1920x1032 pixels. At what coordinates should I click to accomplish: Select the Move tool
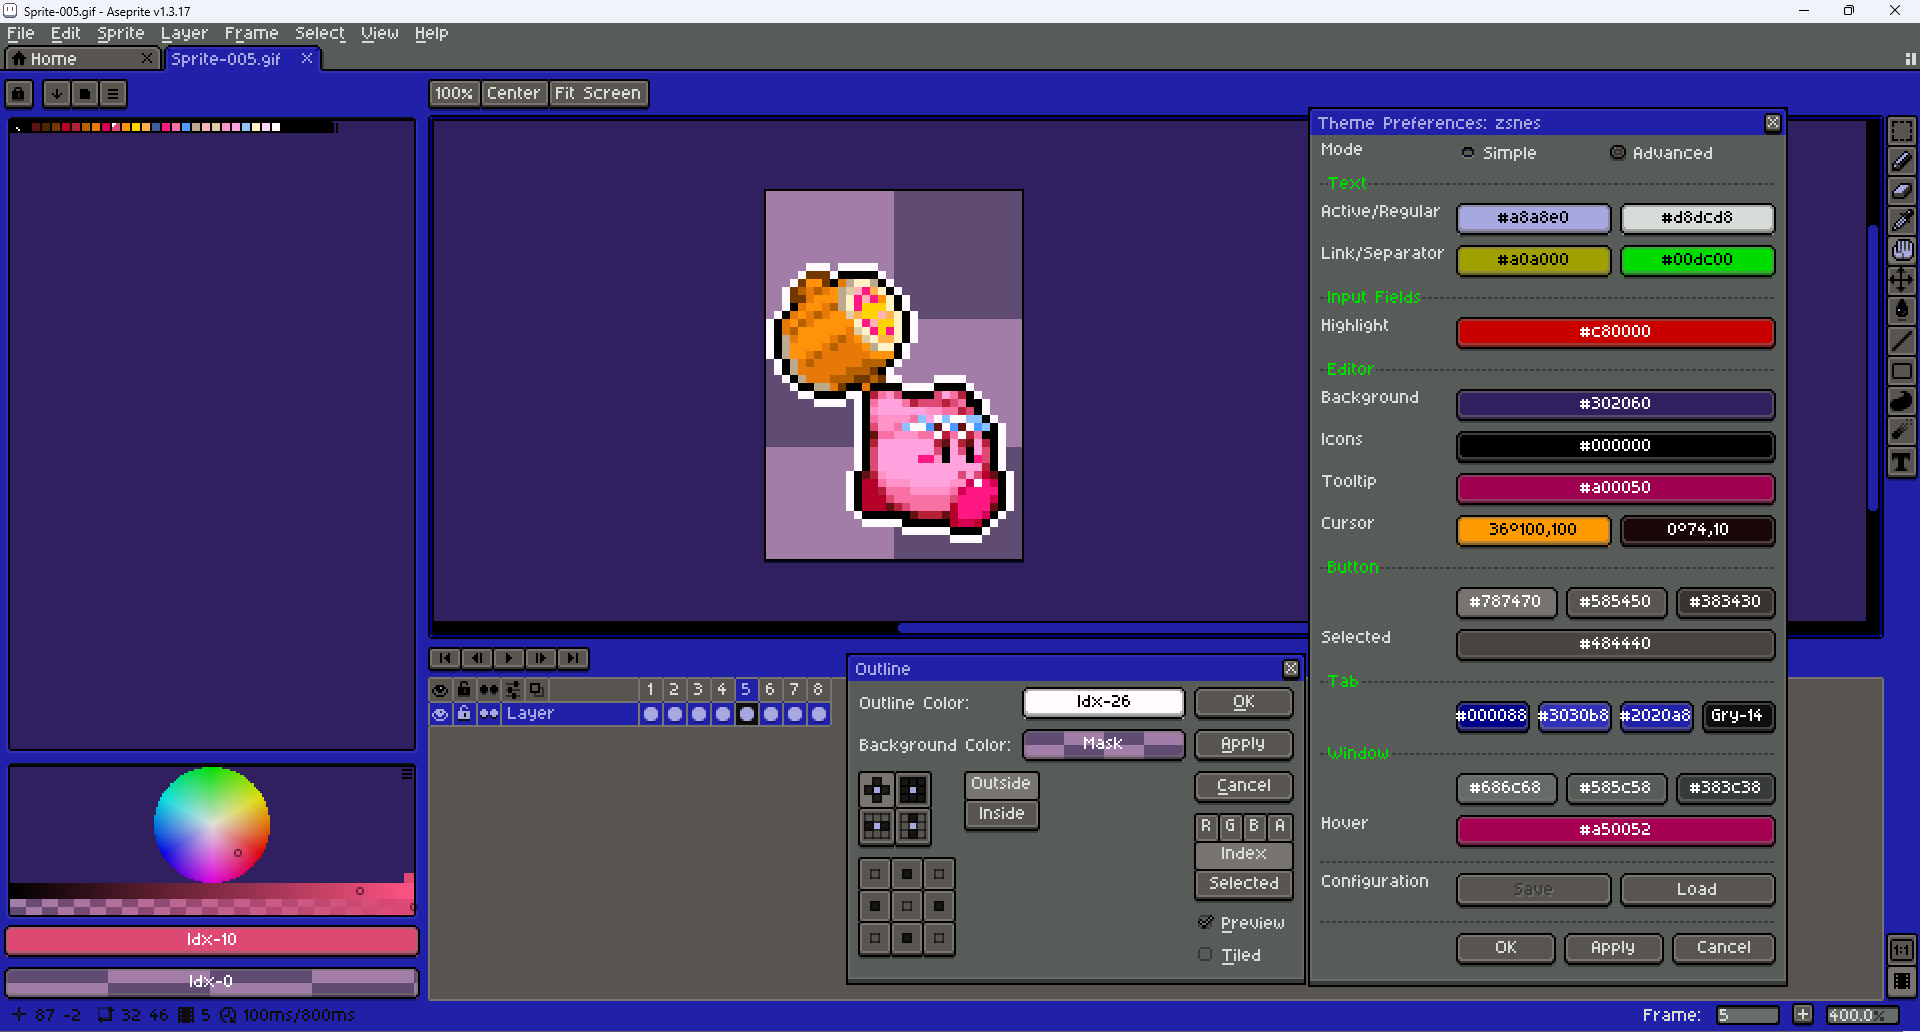tap(1901, 281)
